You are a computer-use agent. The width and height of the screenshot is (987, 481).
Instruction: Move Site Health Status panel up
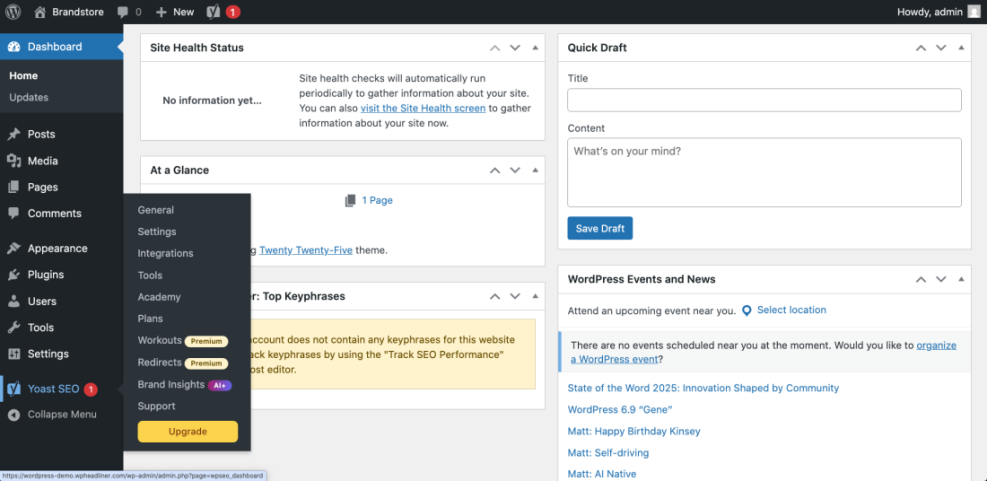(495, 48)
